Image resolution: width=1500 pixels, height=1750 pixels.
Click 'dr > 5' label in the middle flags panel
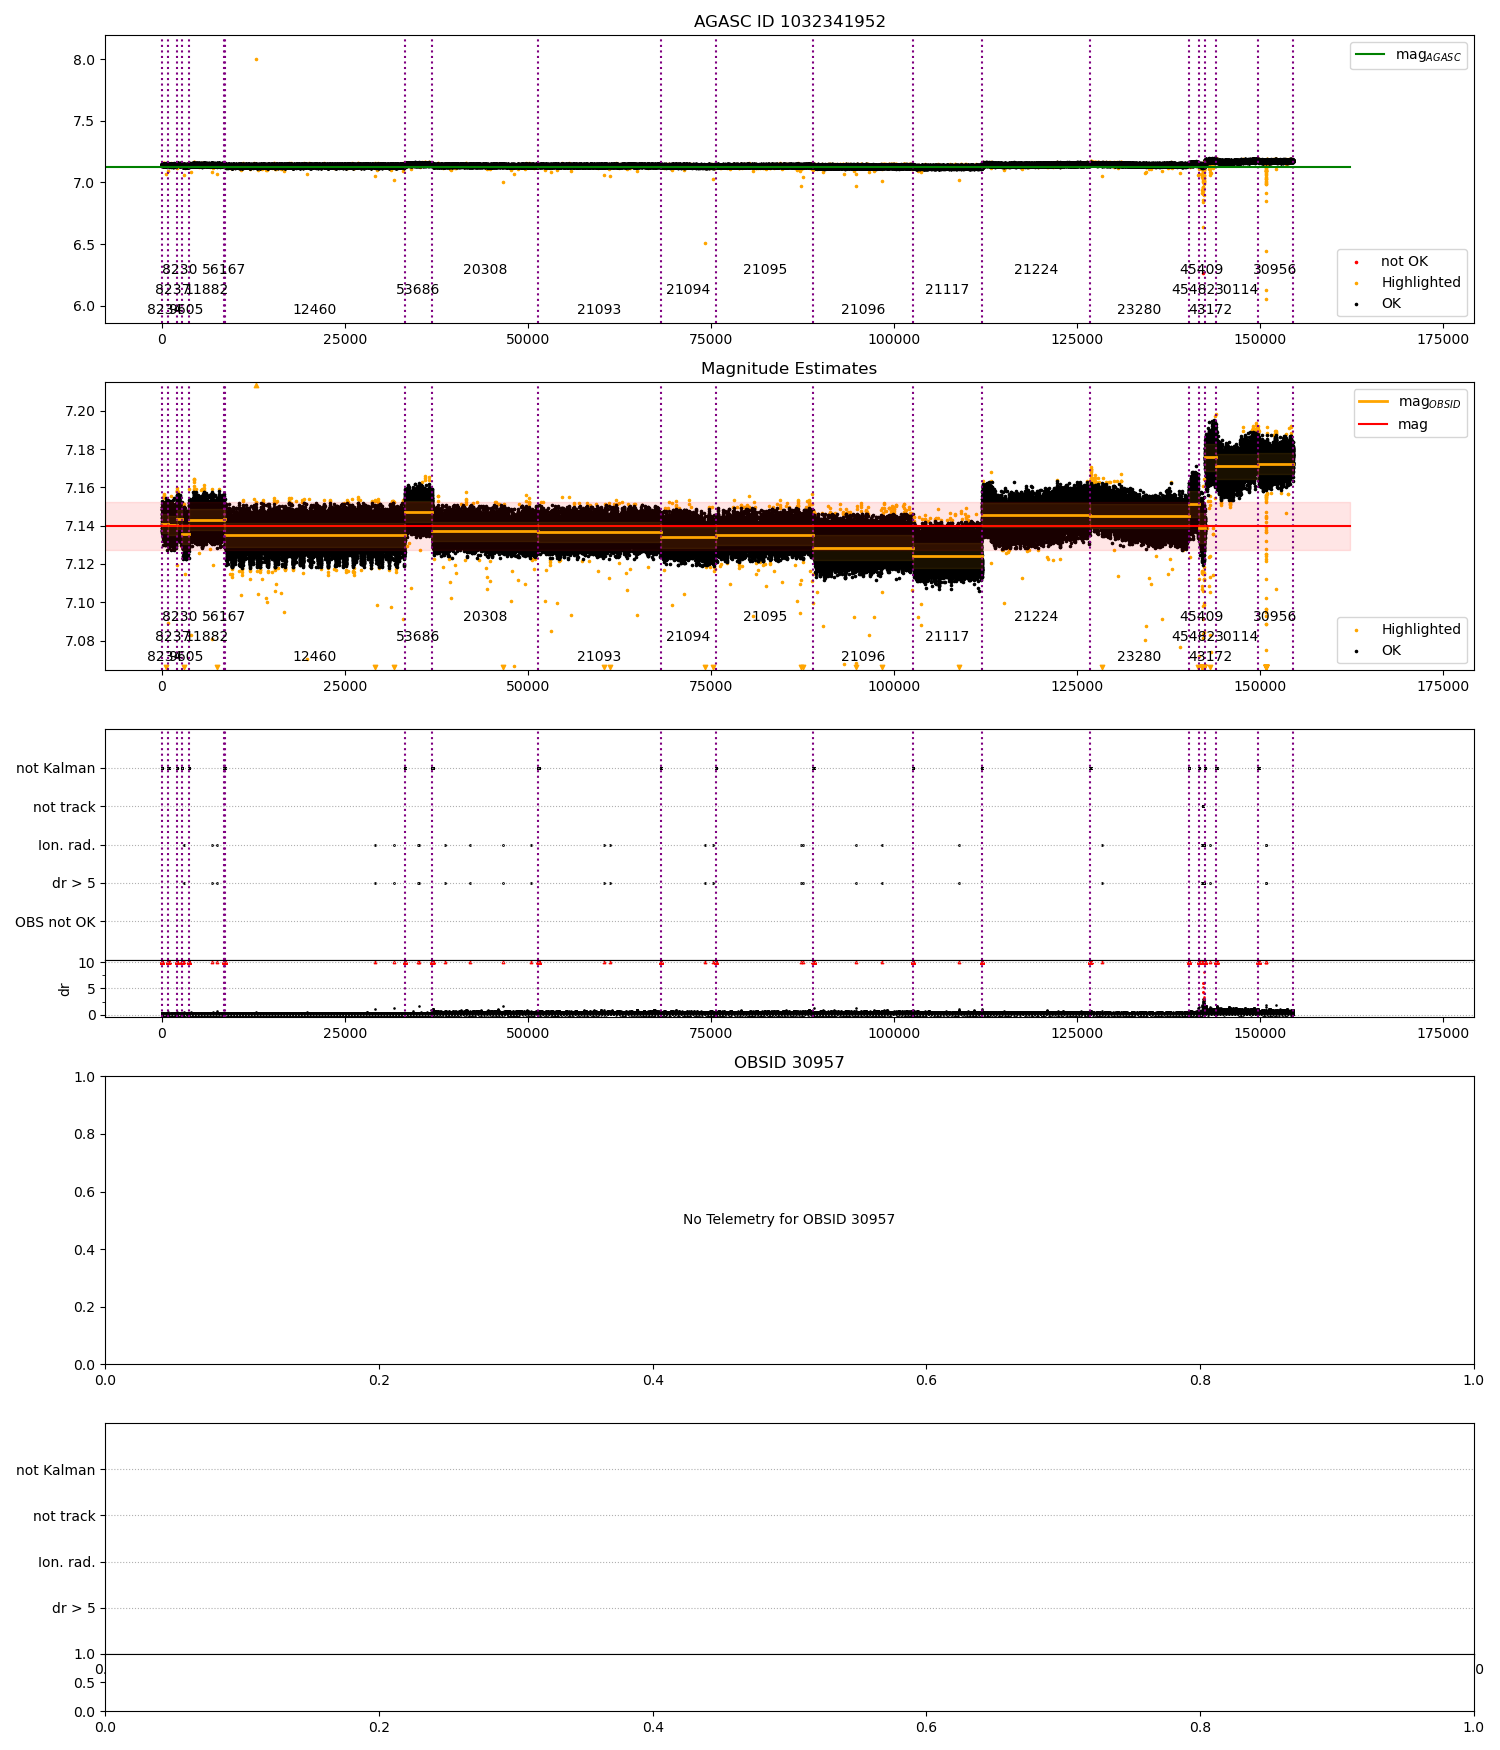[x=74, y=884]
